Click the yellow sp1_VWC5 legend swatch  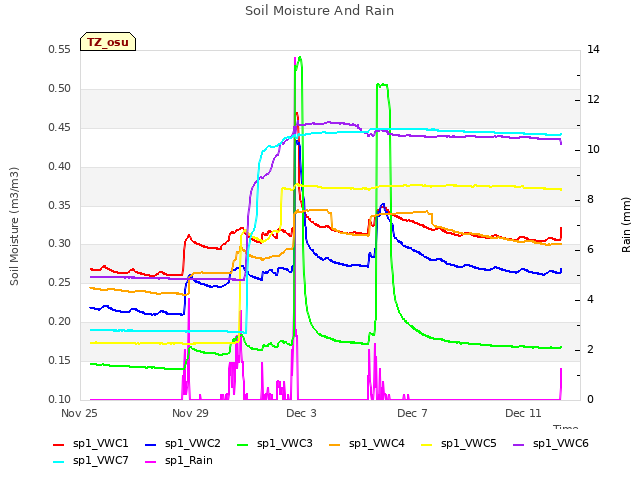(427, 444)
